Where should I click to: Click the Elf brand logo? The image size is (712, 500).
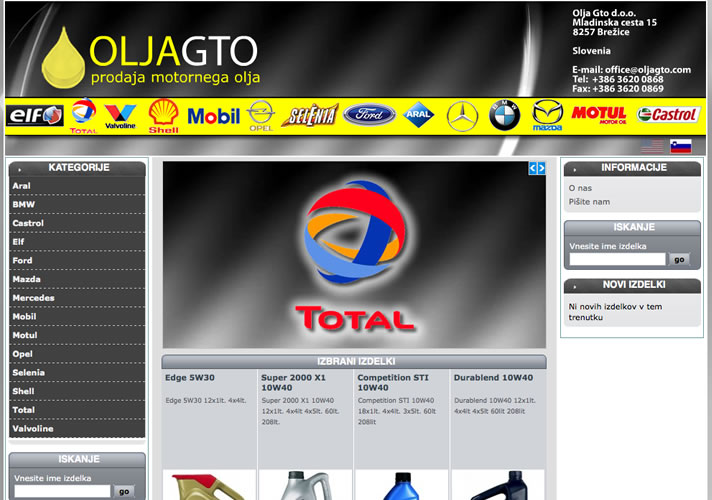coord(35,115)
